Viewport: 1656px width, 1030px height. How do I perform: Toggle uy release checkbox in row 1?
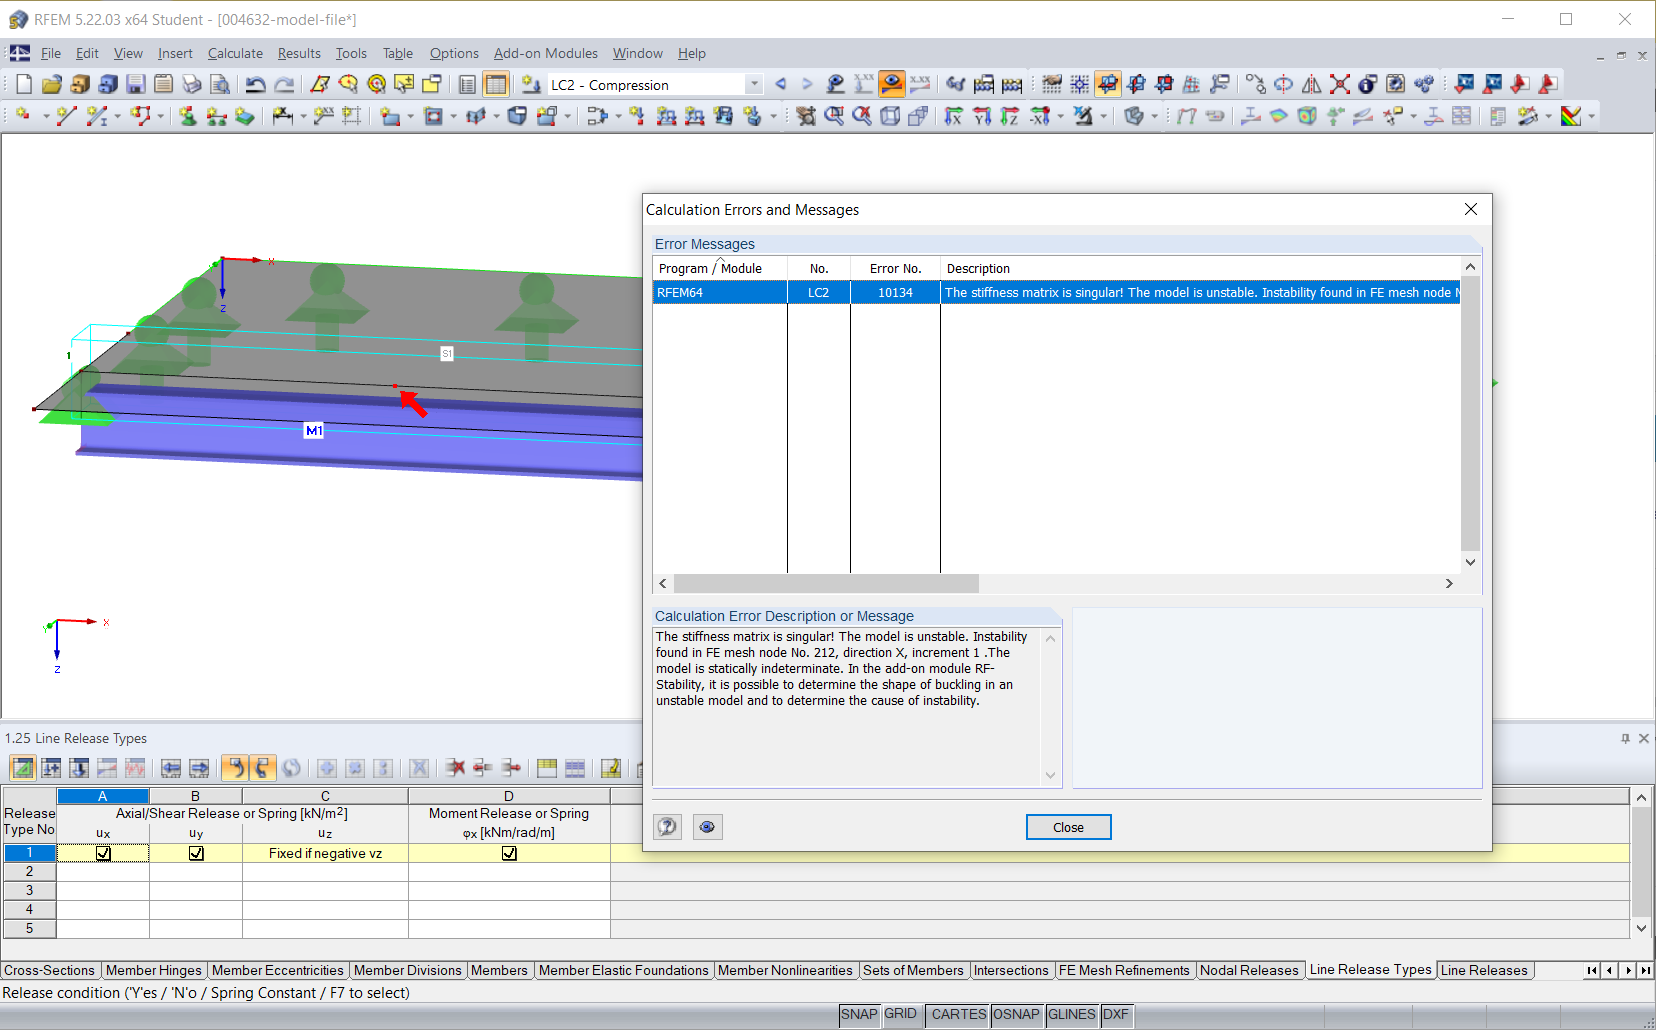click(196, 853)
